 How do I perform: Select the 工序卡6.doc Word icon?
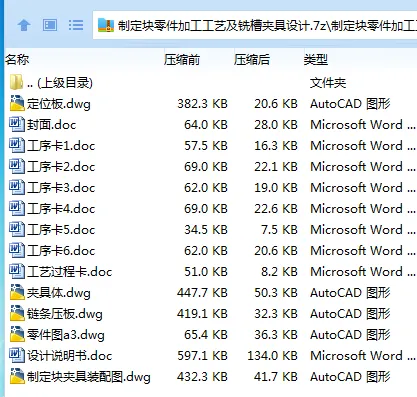(17, 250)
